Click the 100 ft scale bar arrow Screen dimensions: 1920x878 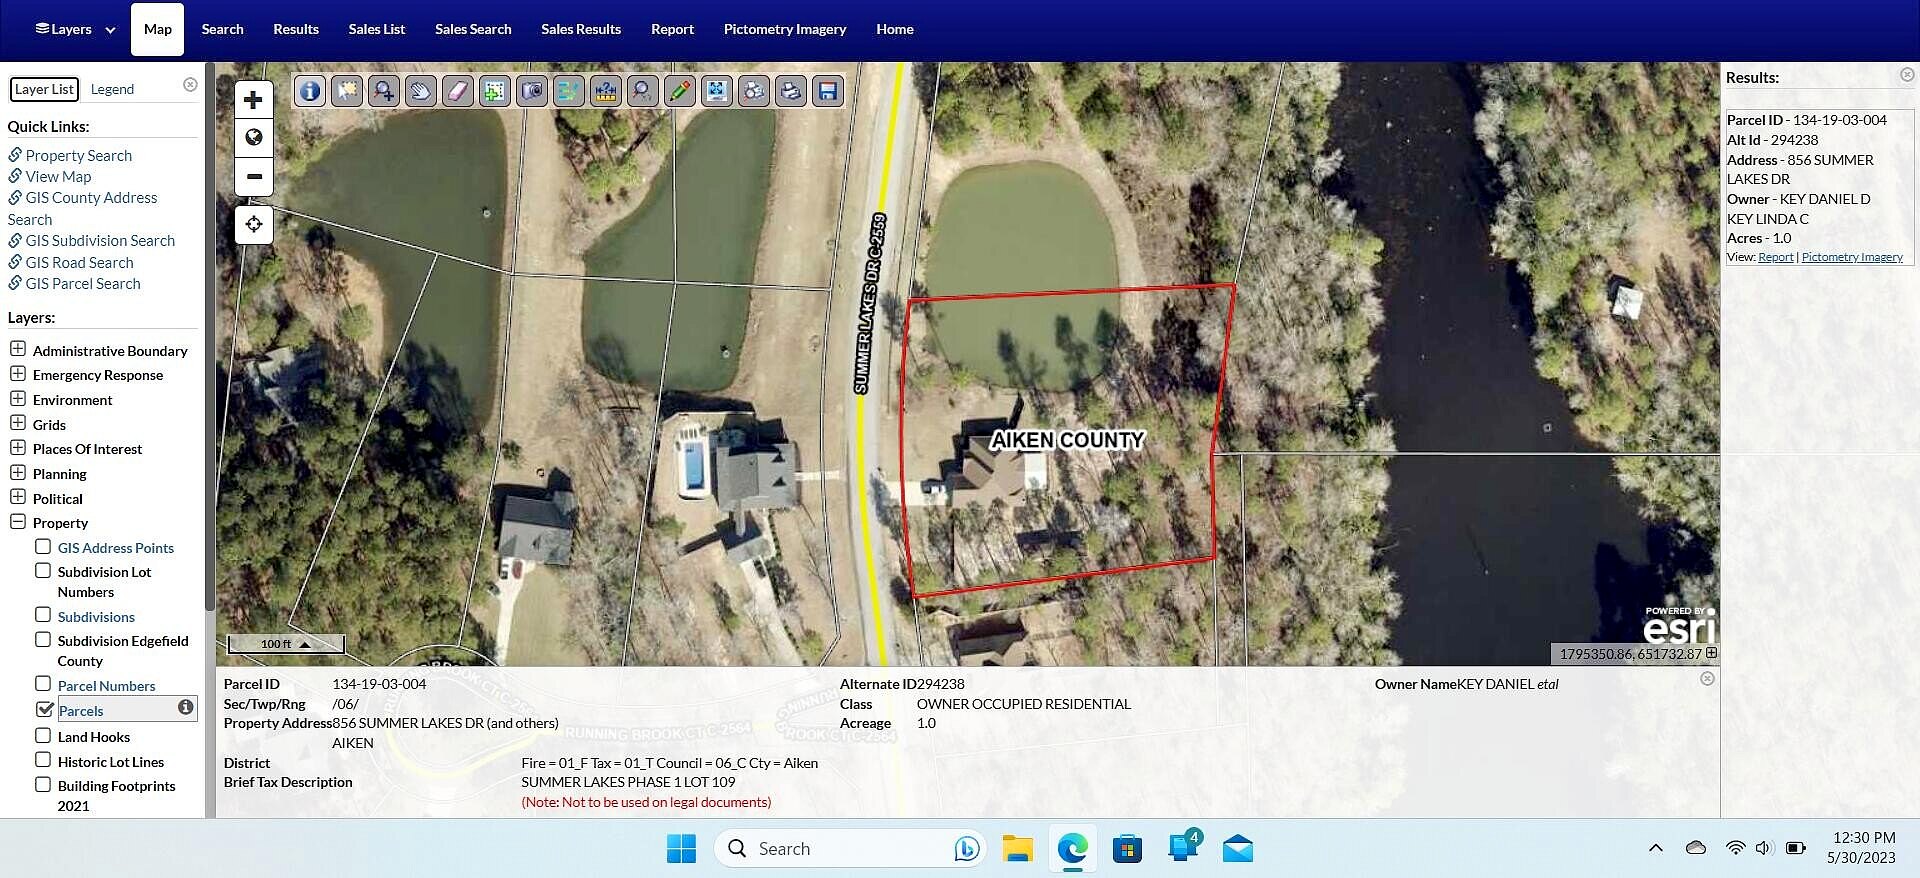(305, 644)
